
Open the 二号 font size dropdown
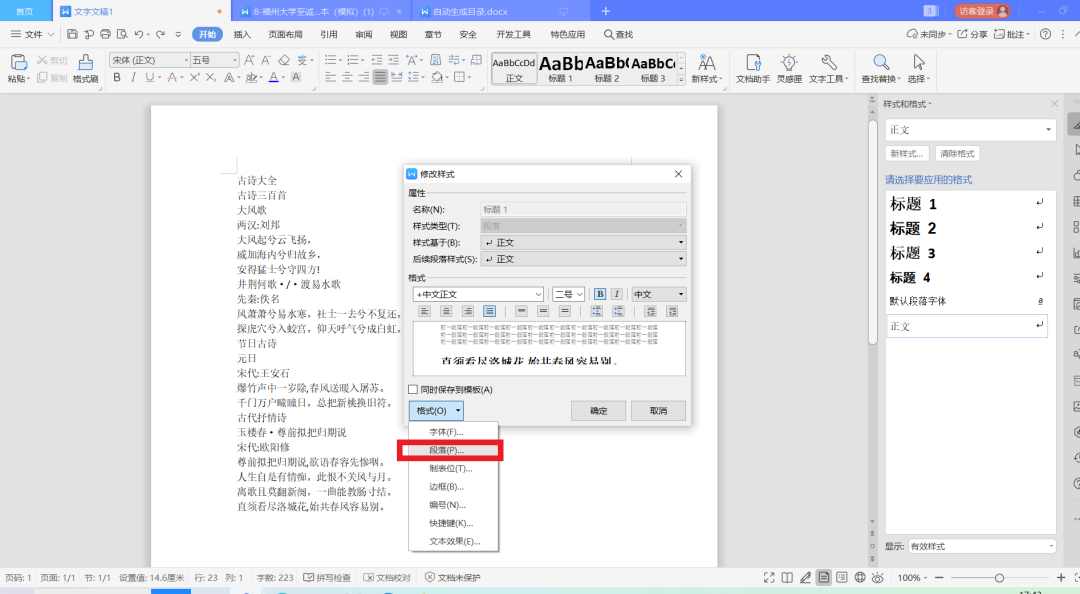point(569,294)
